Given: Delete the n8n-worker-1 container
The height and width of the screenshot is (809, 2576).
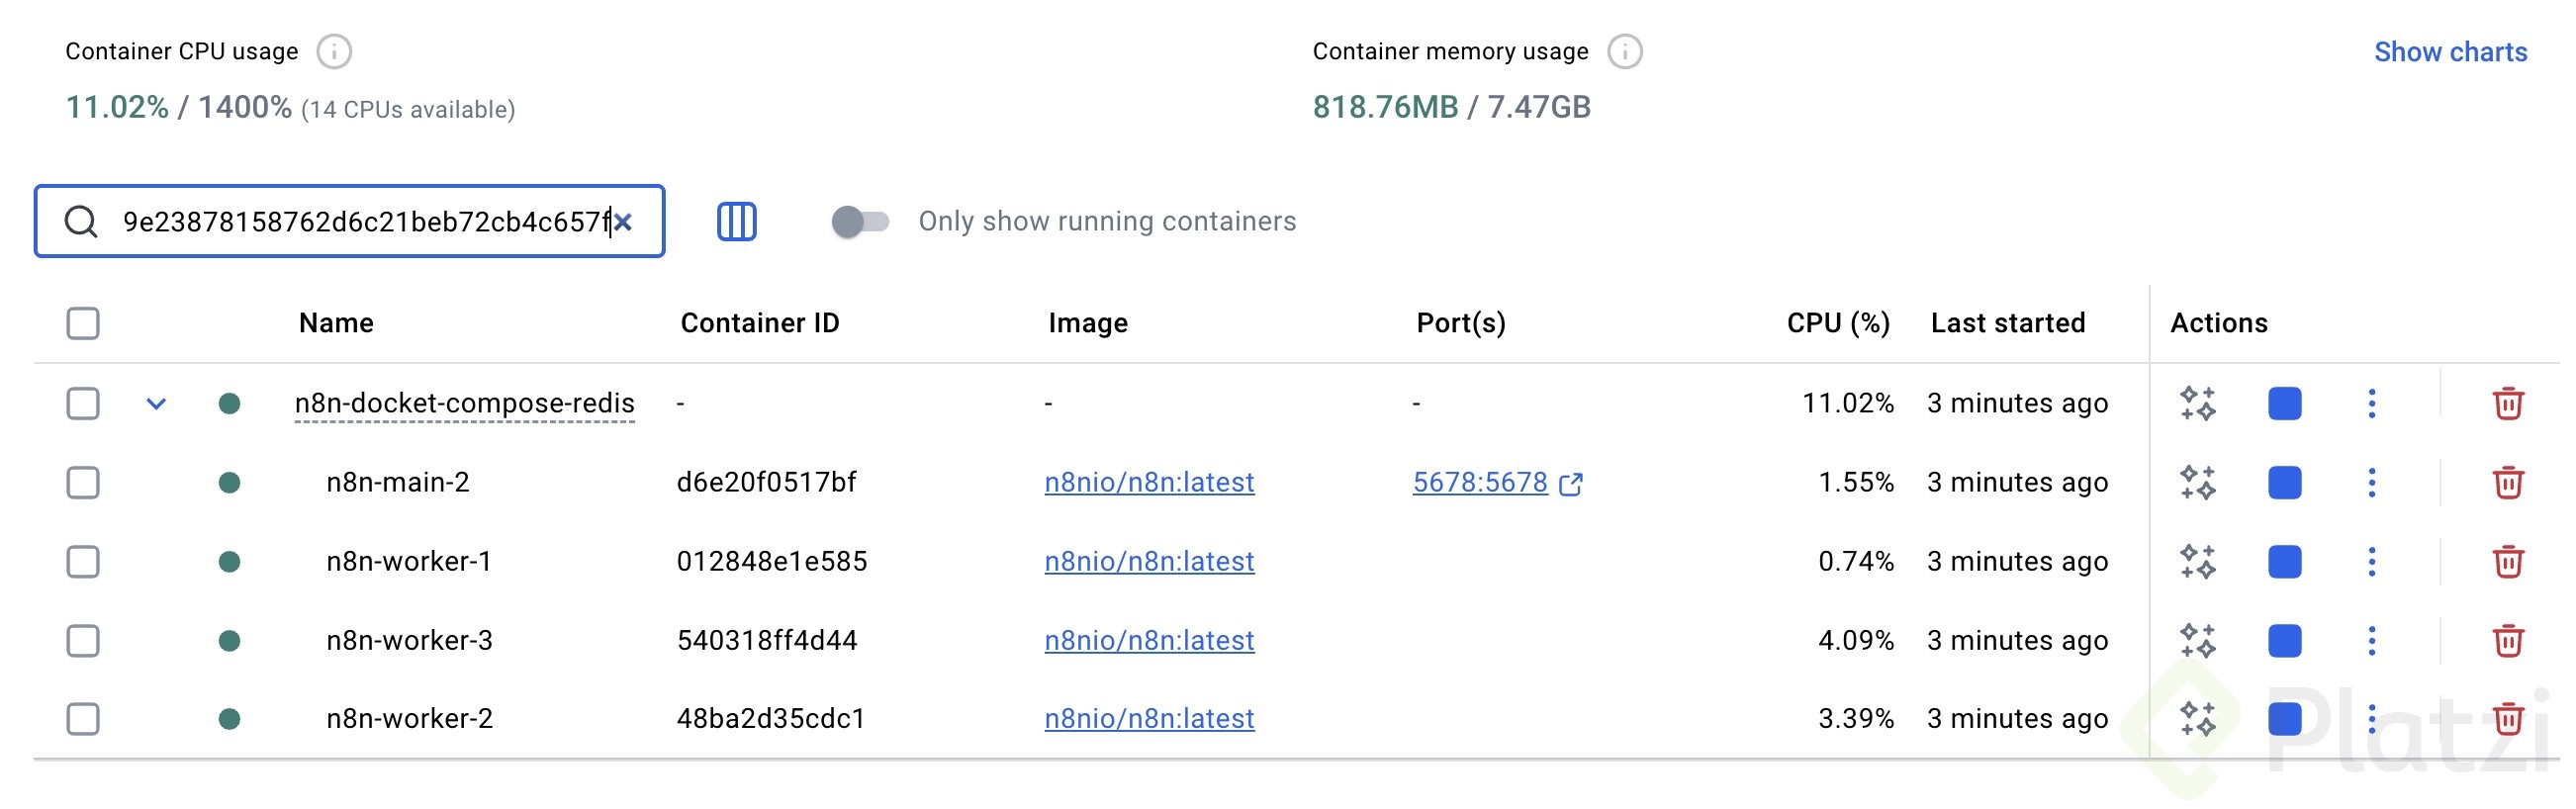Looking at the screenshot, I should click(x=2507, y=562).
